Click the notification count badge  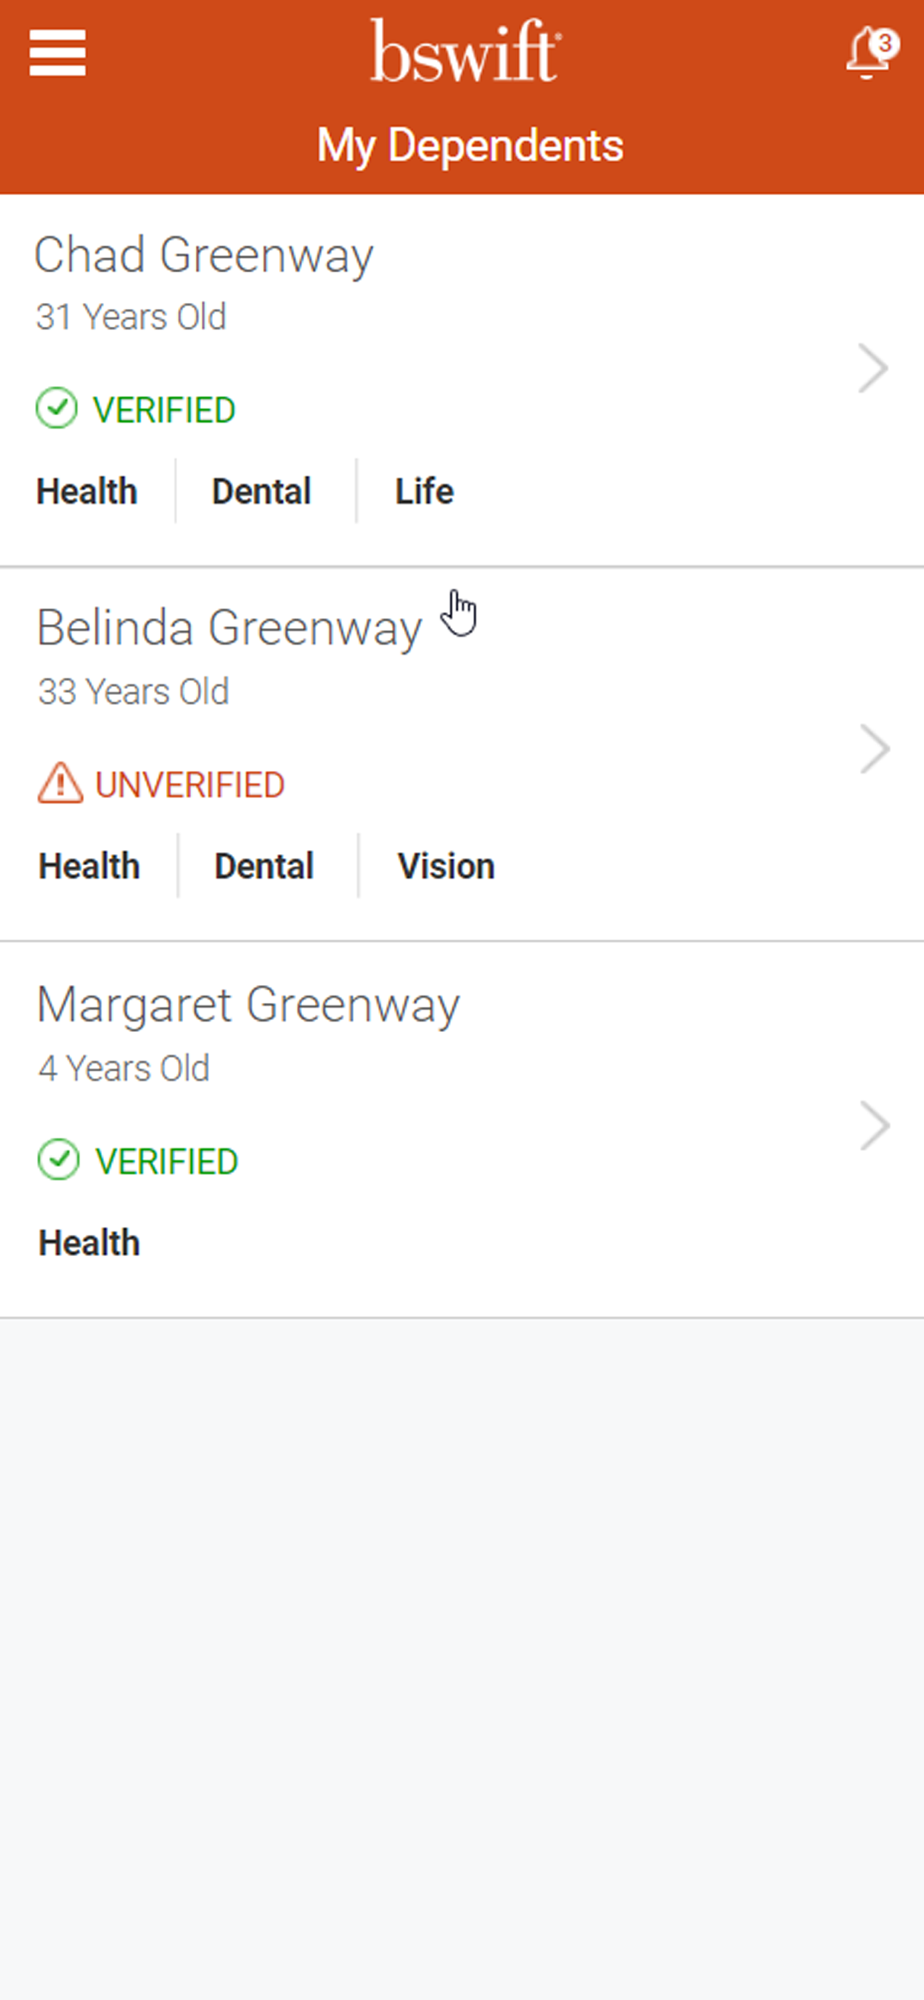(x=884, y=44)
